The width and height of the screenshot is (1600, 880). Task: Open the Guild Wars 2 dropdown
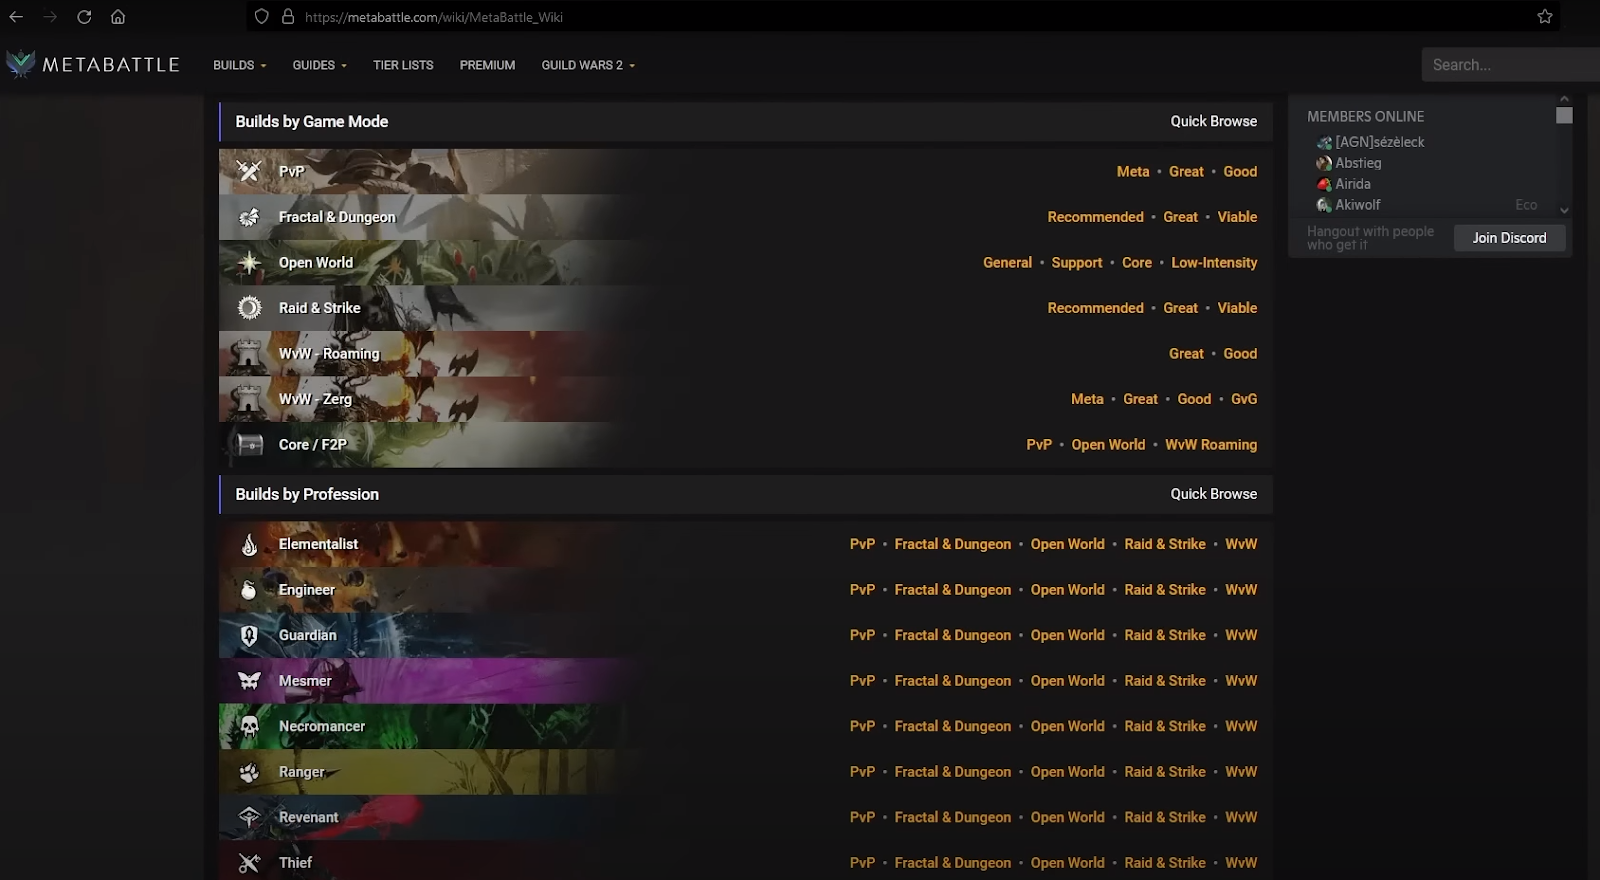(x=588, y=65)
